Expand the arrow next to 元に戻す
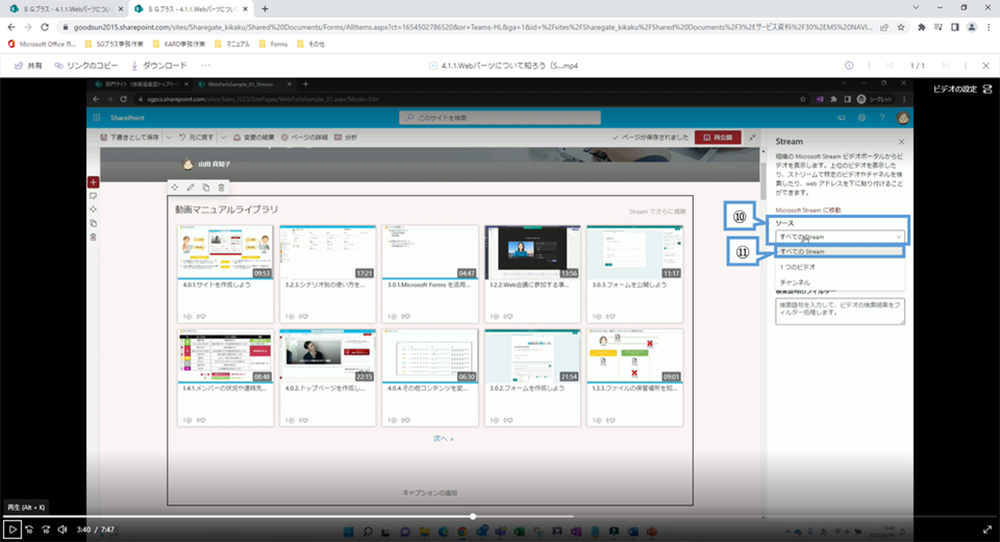Screen dimensions: 1000x542 [223, 137]
